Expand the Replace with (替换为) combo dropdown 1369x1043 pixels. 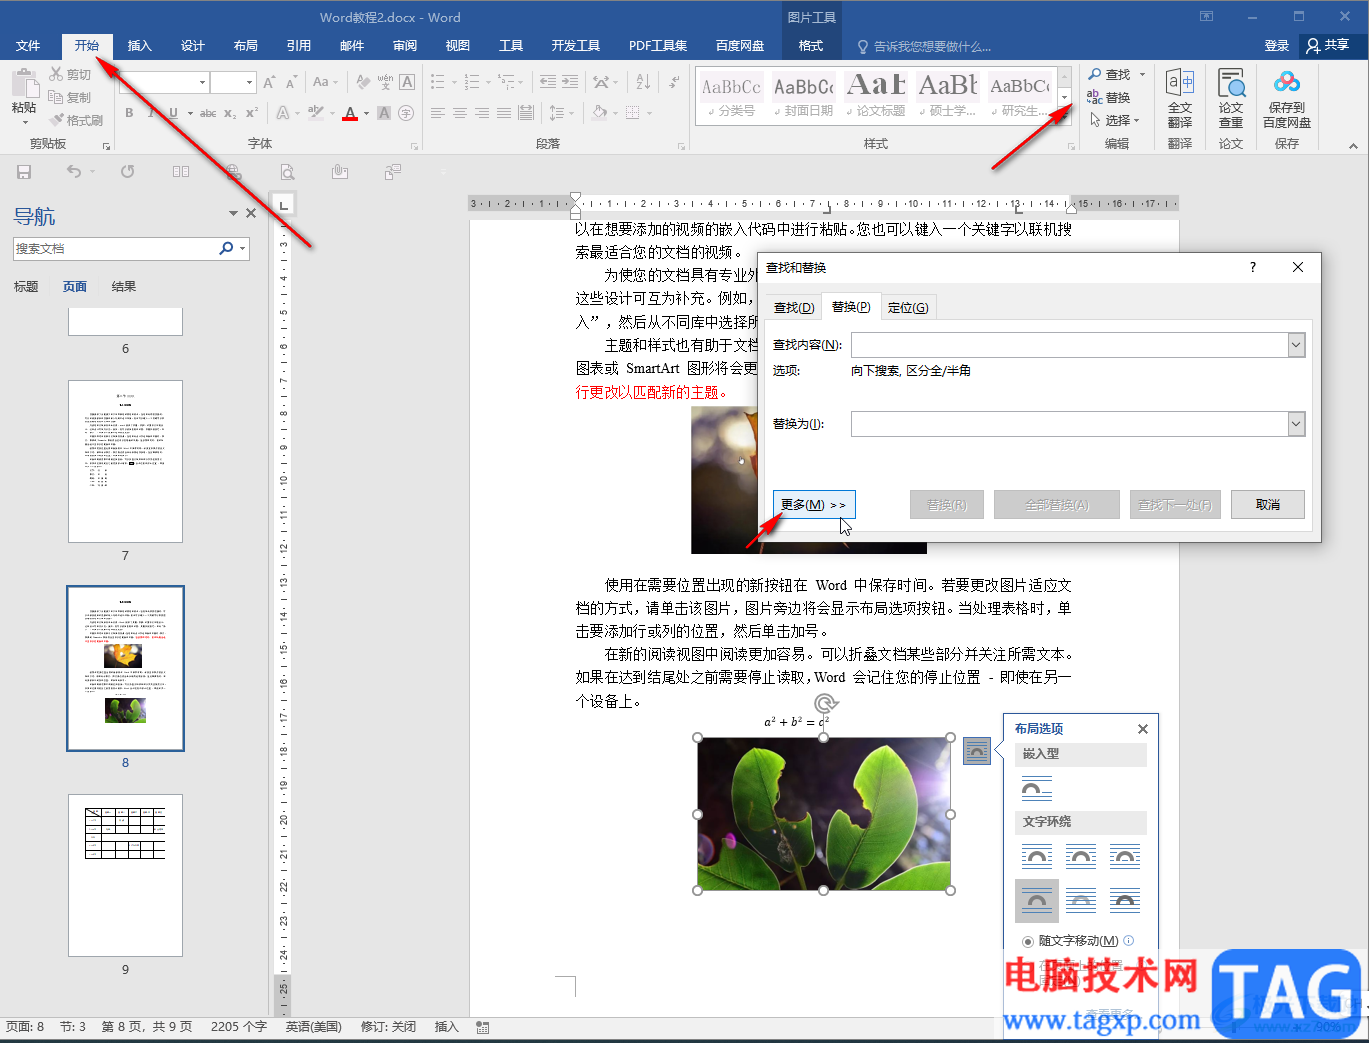(1296, 424)
